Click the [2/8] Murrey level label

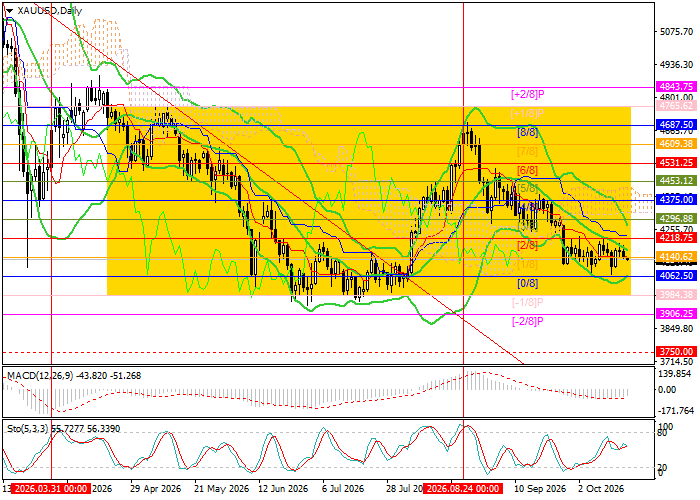click(x=528, y=246)
